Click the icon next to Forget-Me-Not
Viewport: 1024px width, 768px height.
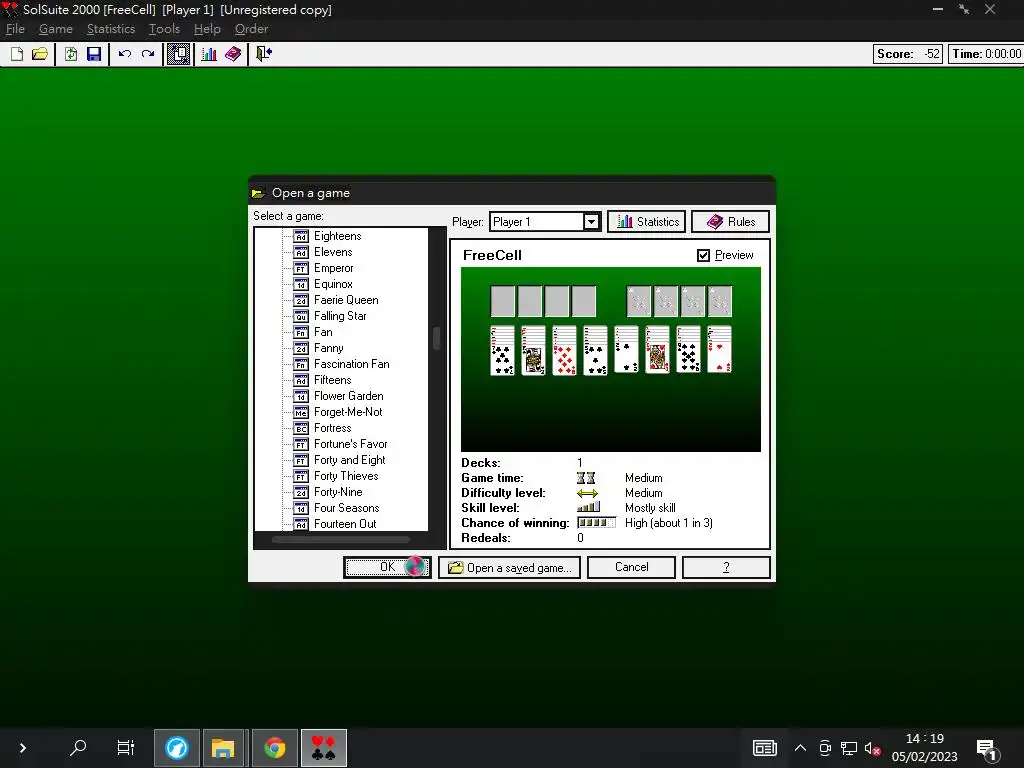[301, 412]
